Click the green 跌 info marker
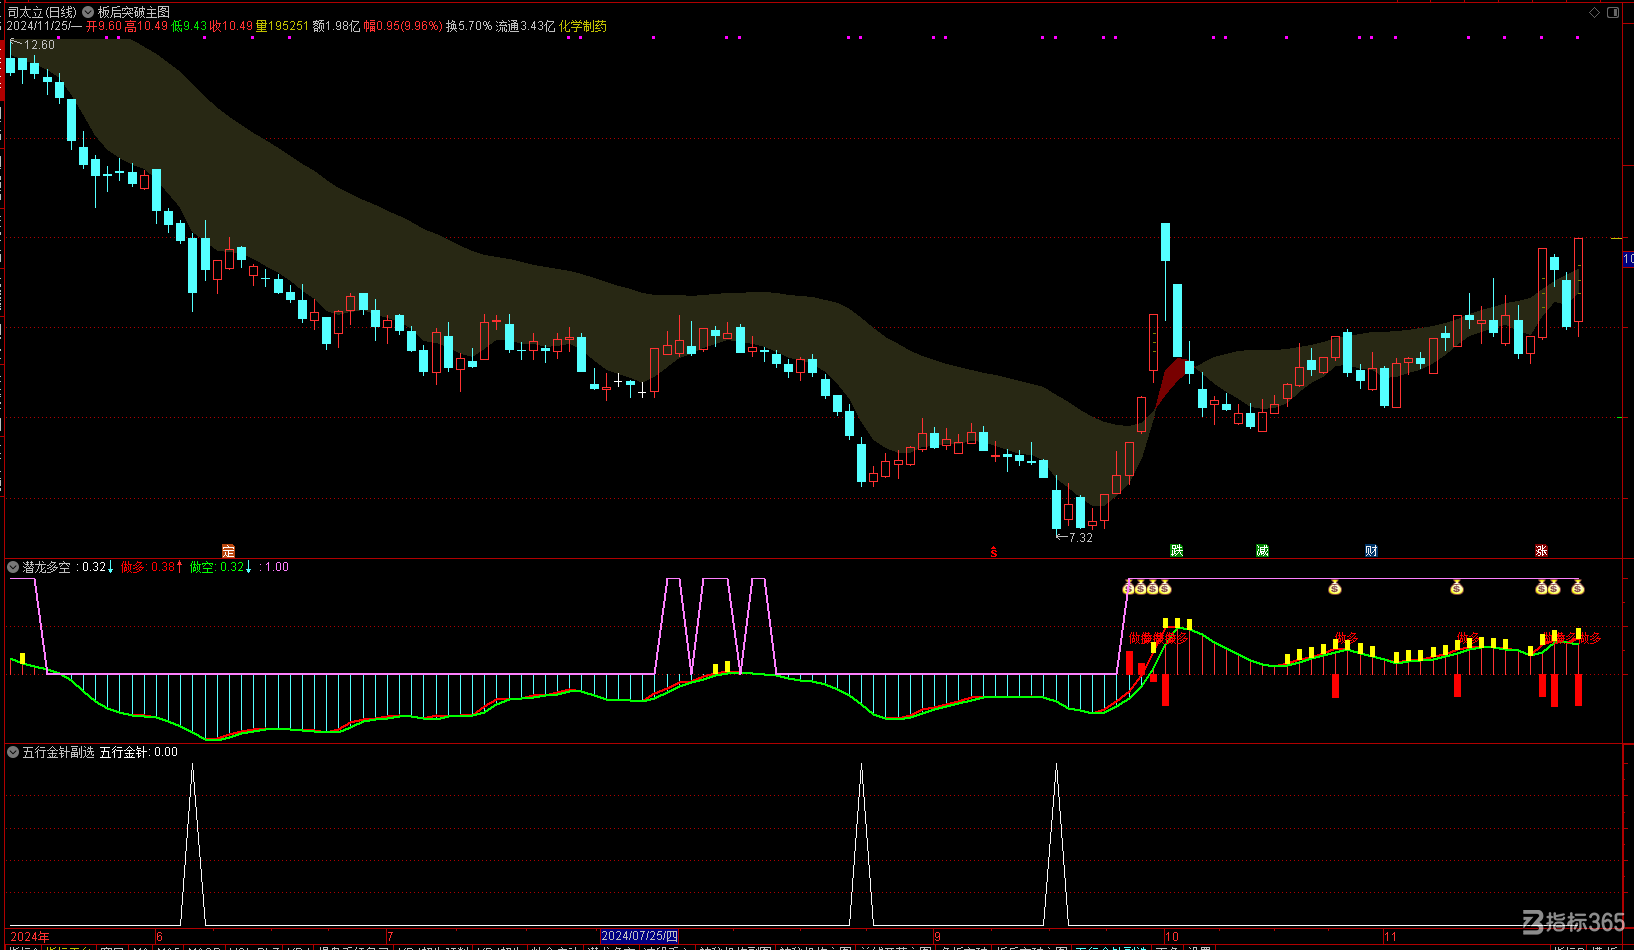This screenshot has height=950, width=1634. (x=1177, y=551)
